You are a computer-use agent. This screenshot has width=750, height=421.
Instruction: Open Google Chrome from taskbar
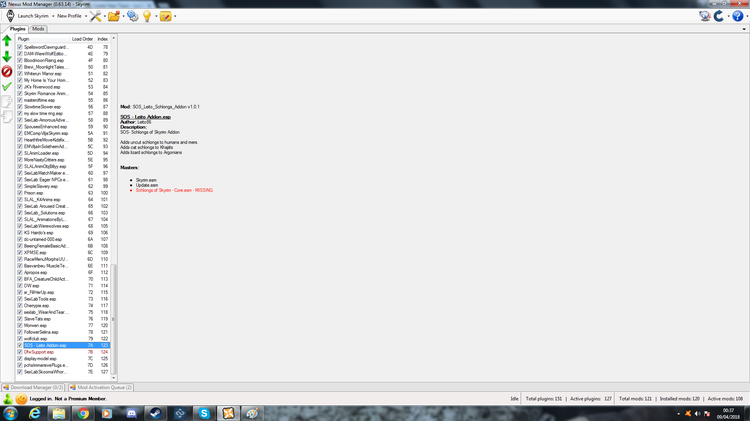click(x=83, y=413)
